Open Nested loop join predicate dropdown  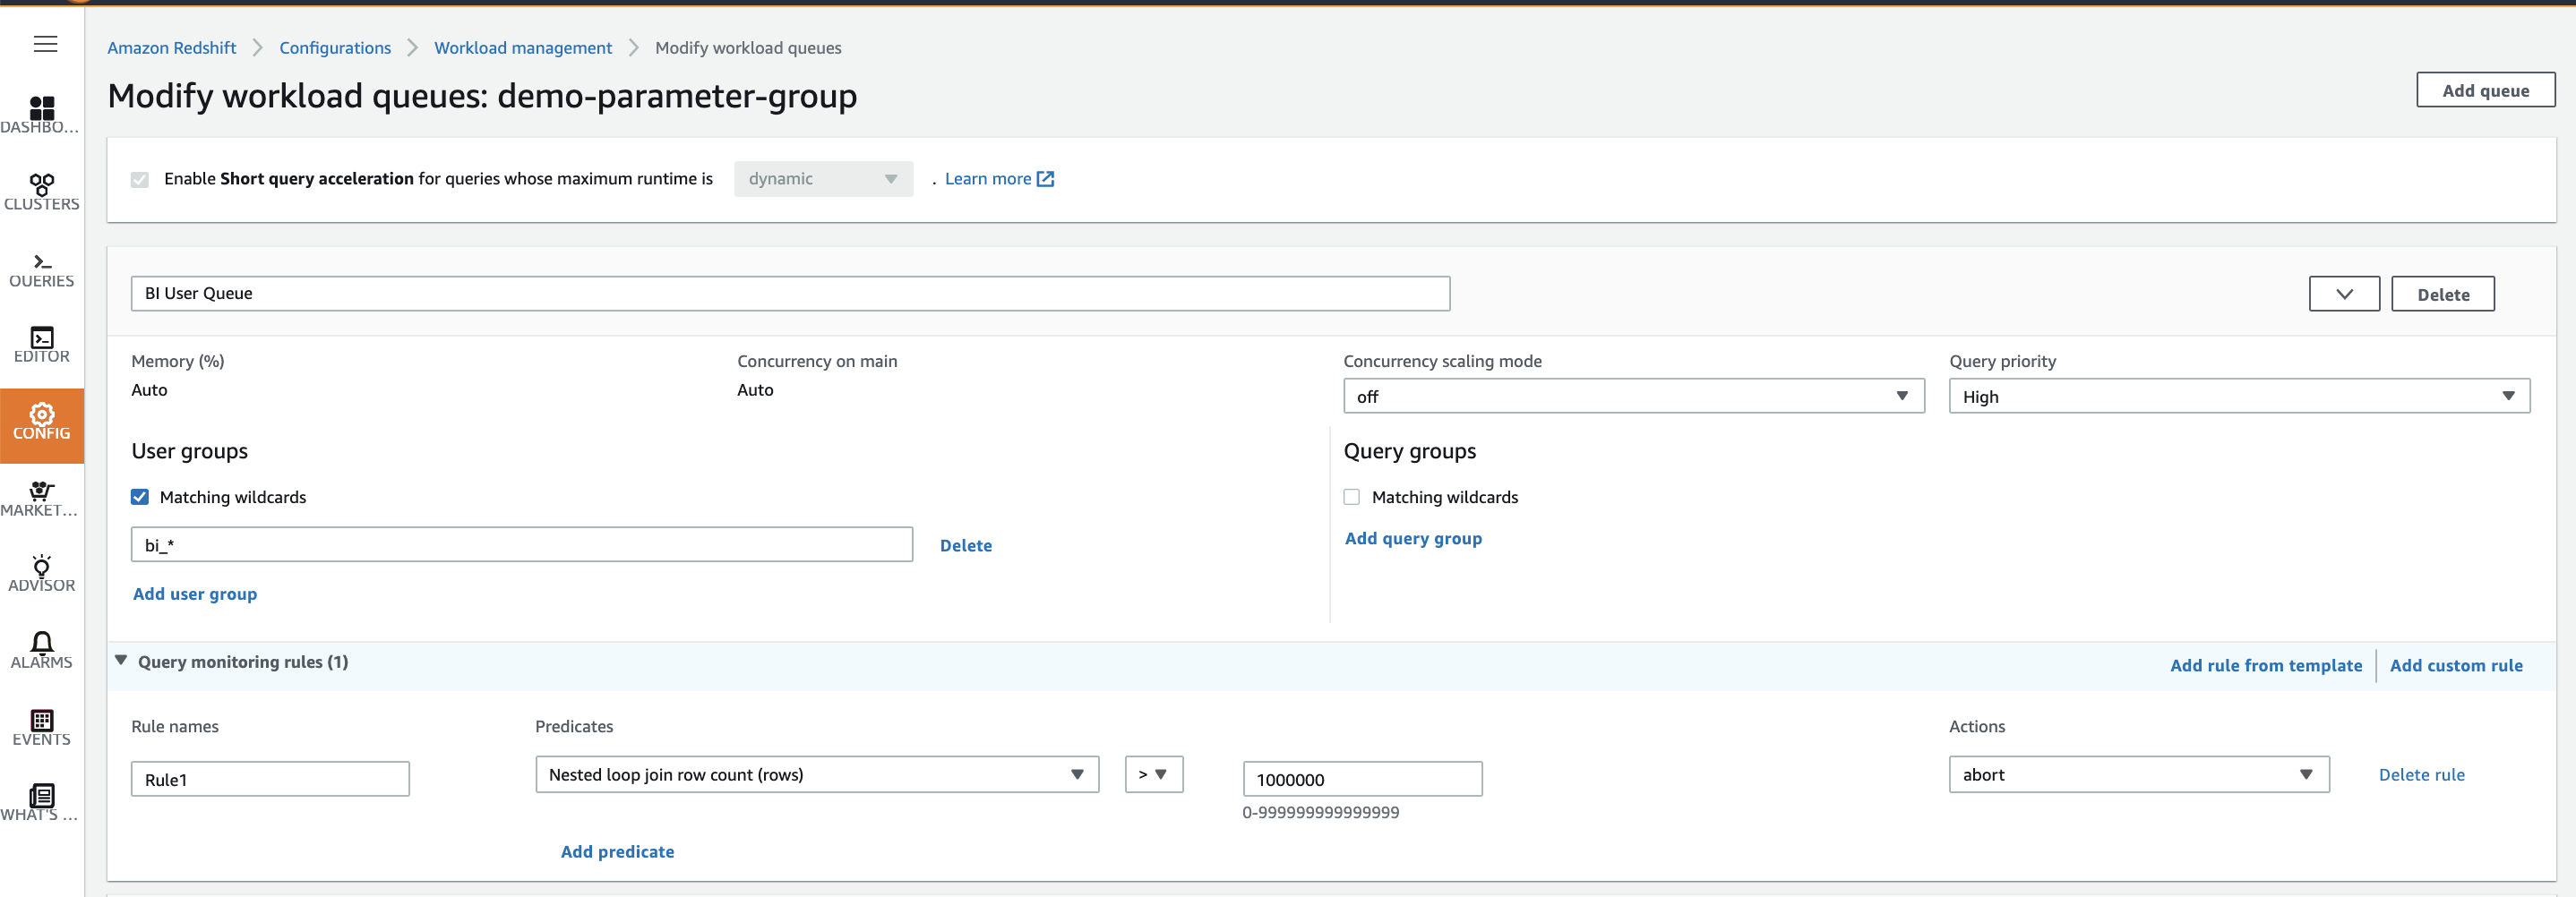pyautogui.click(x=817, y=774)
